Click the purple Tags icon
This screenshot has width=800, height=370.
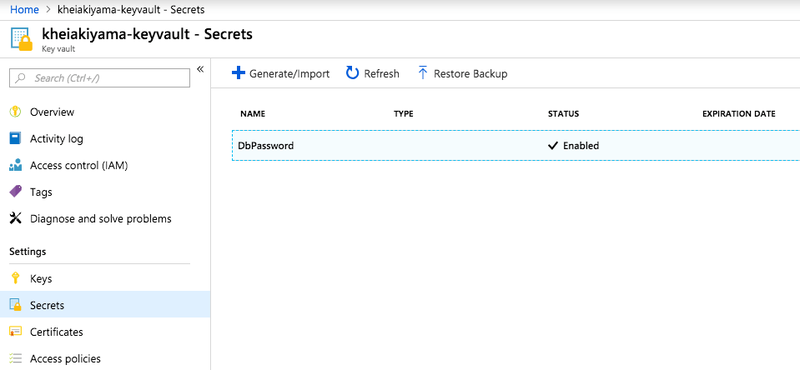tap(16, 192)
